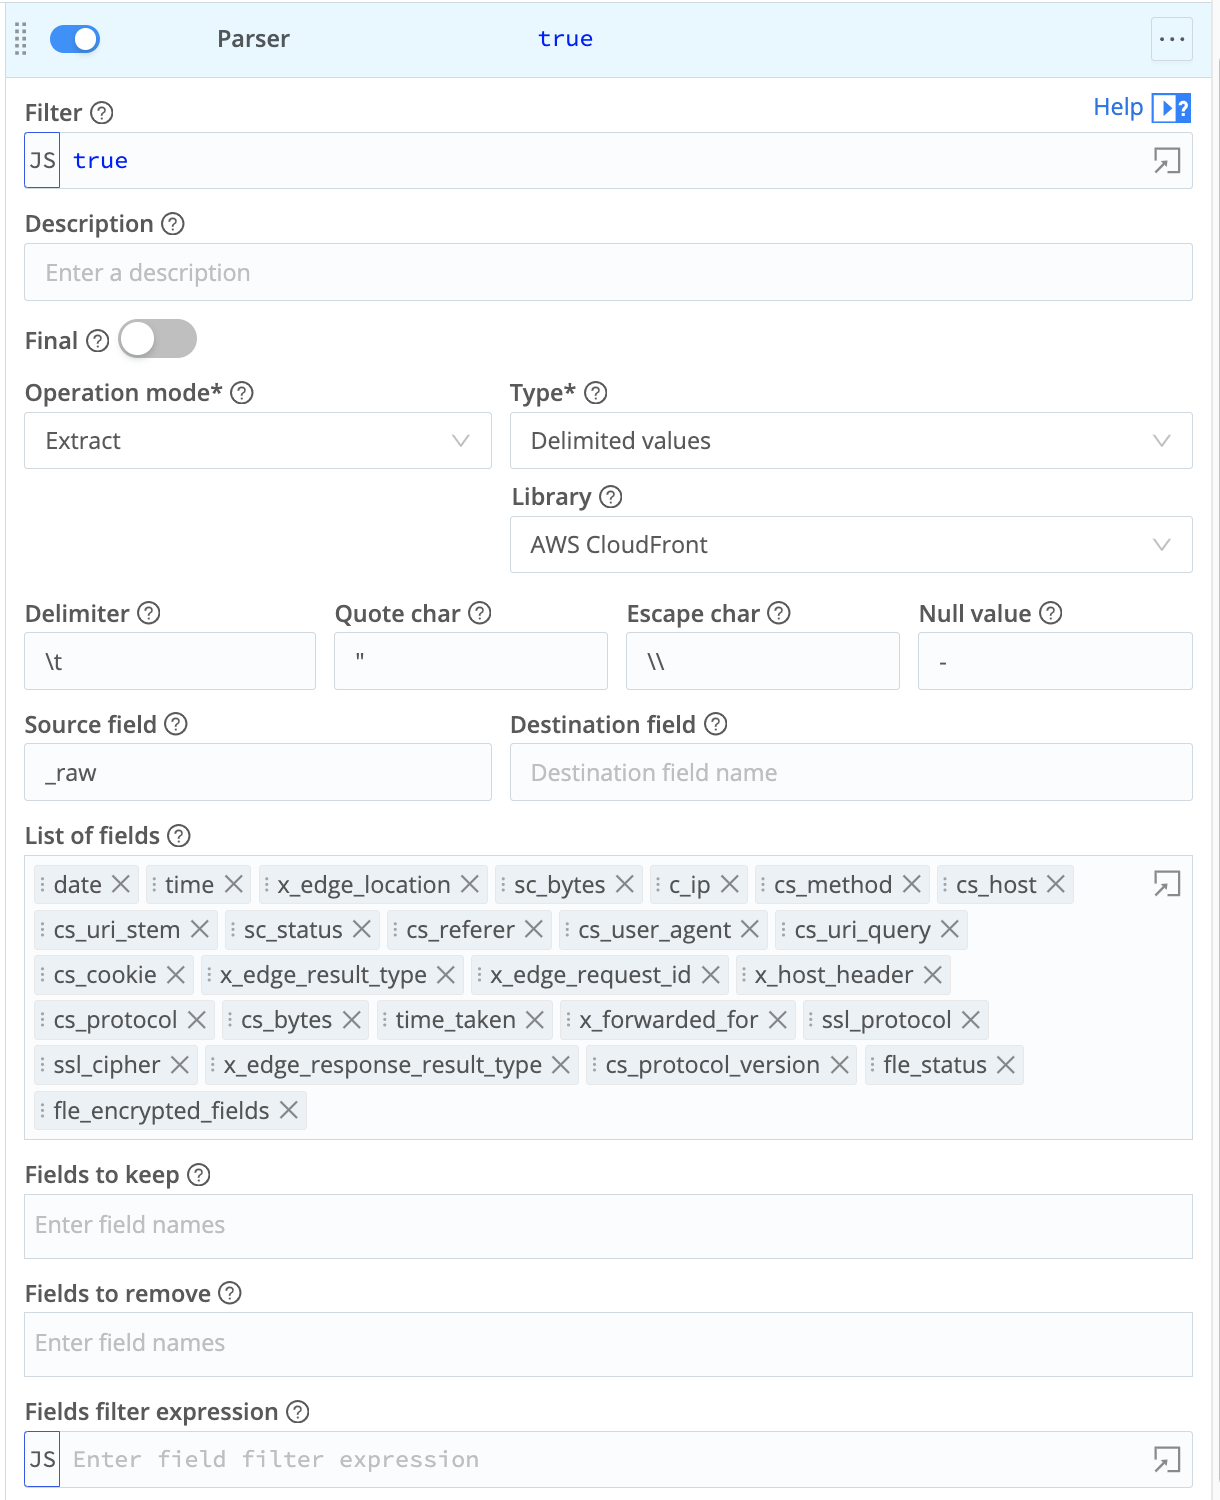The height and width of the screenshot is (1500, 1220).
Task: Click the help icon next to Delimiter
Action: click(150, 614)
